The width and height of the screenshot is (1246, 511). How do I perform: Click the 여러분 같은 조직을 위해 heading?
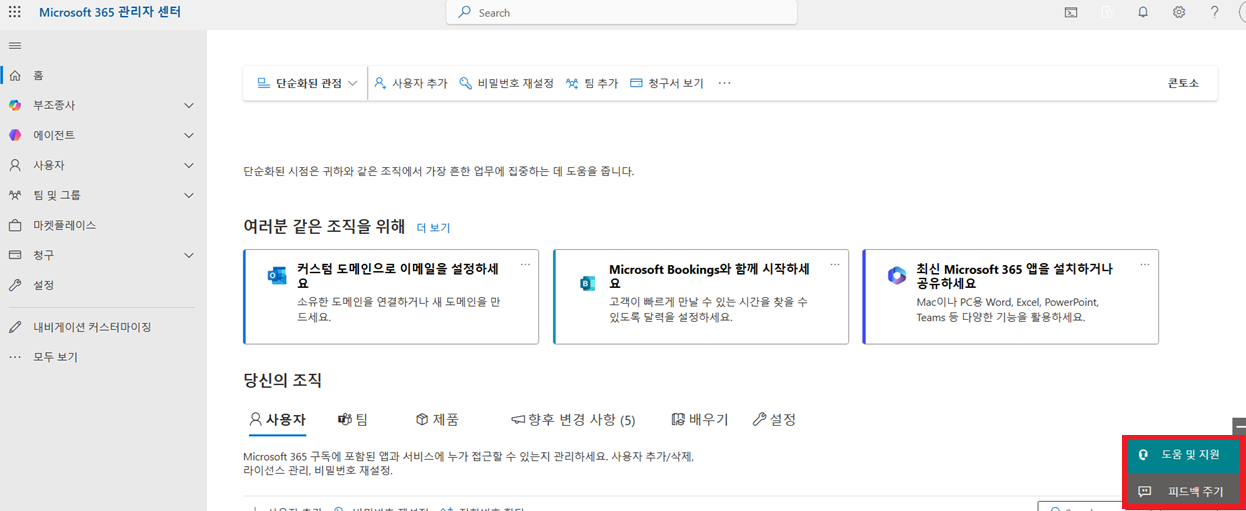coord(325,227)
